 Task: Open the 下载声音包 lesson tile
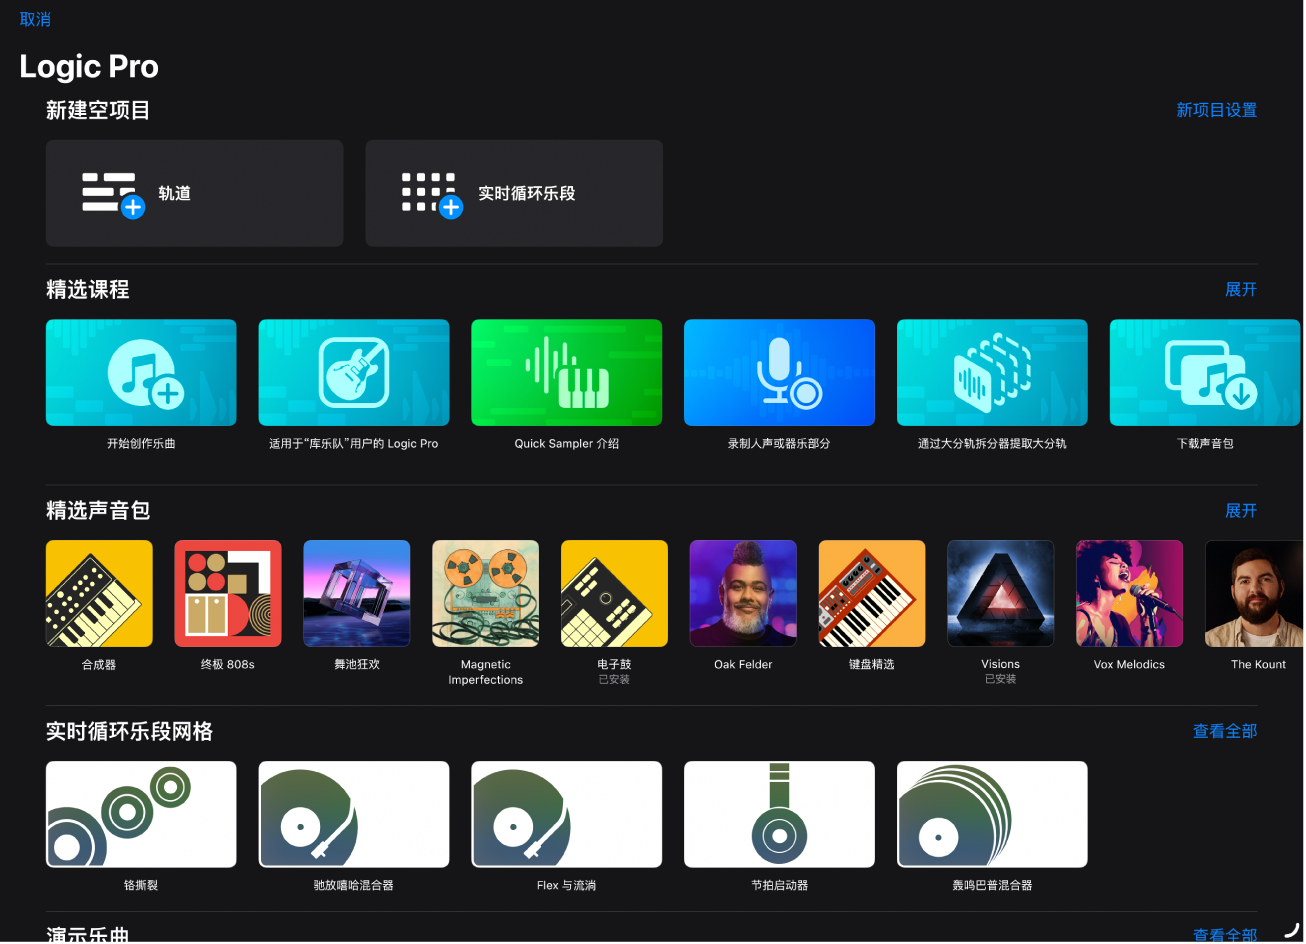(x=1205, y=373)
